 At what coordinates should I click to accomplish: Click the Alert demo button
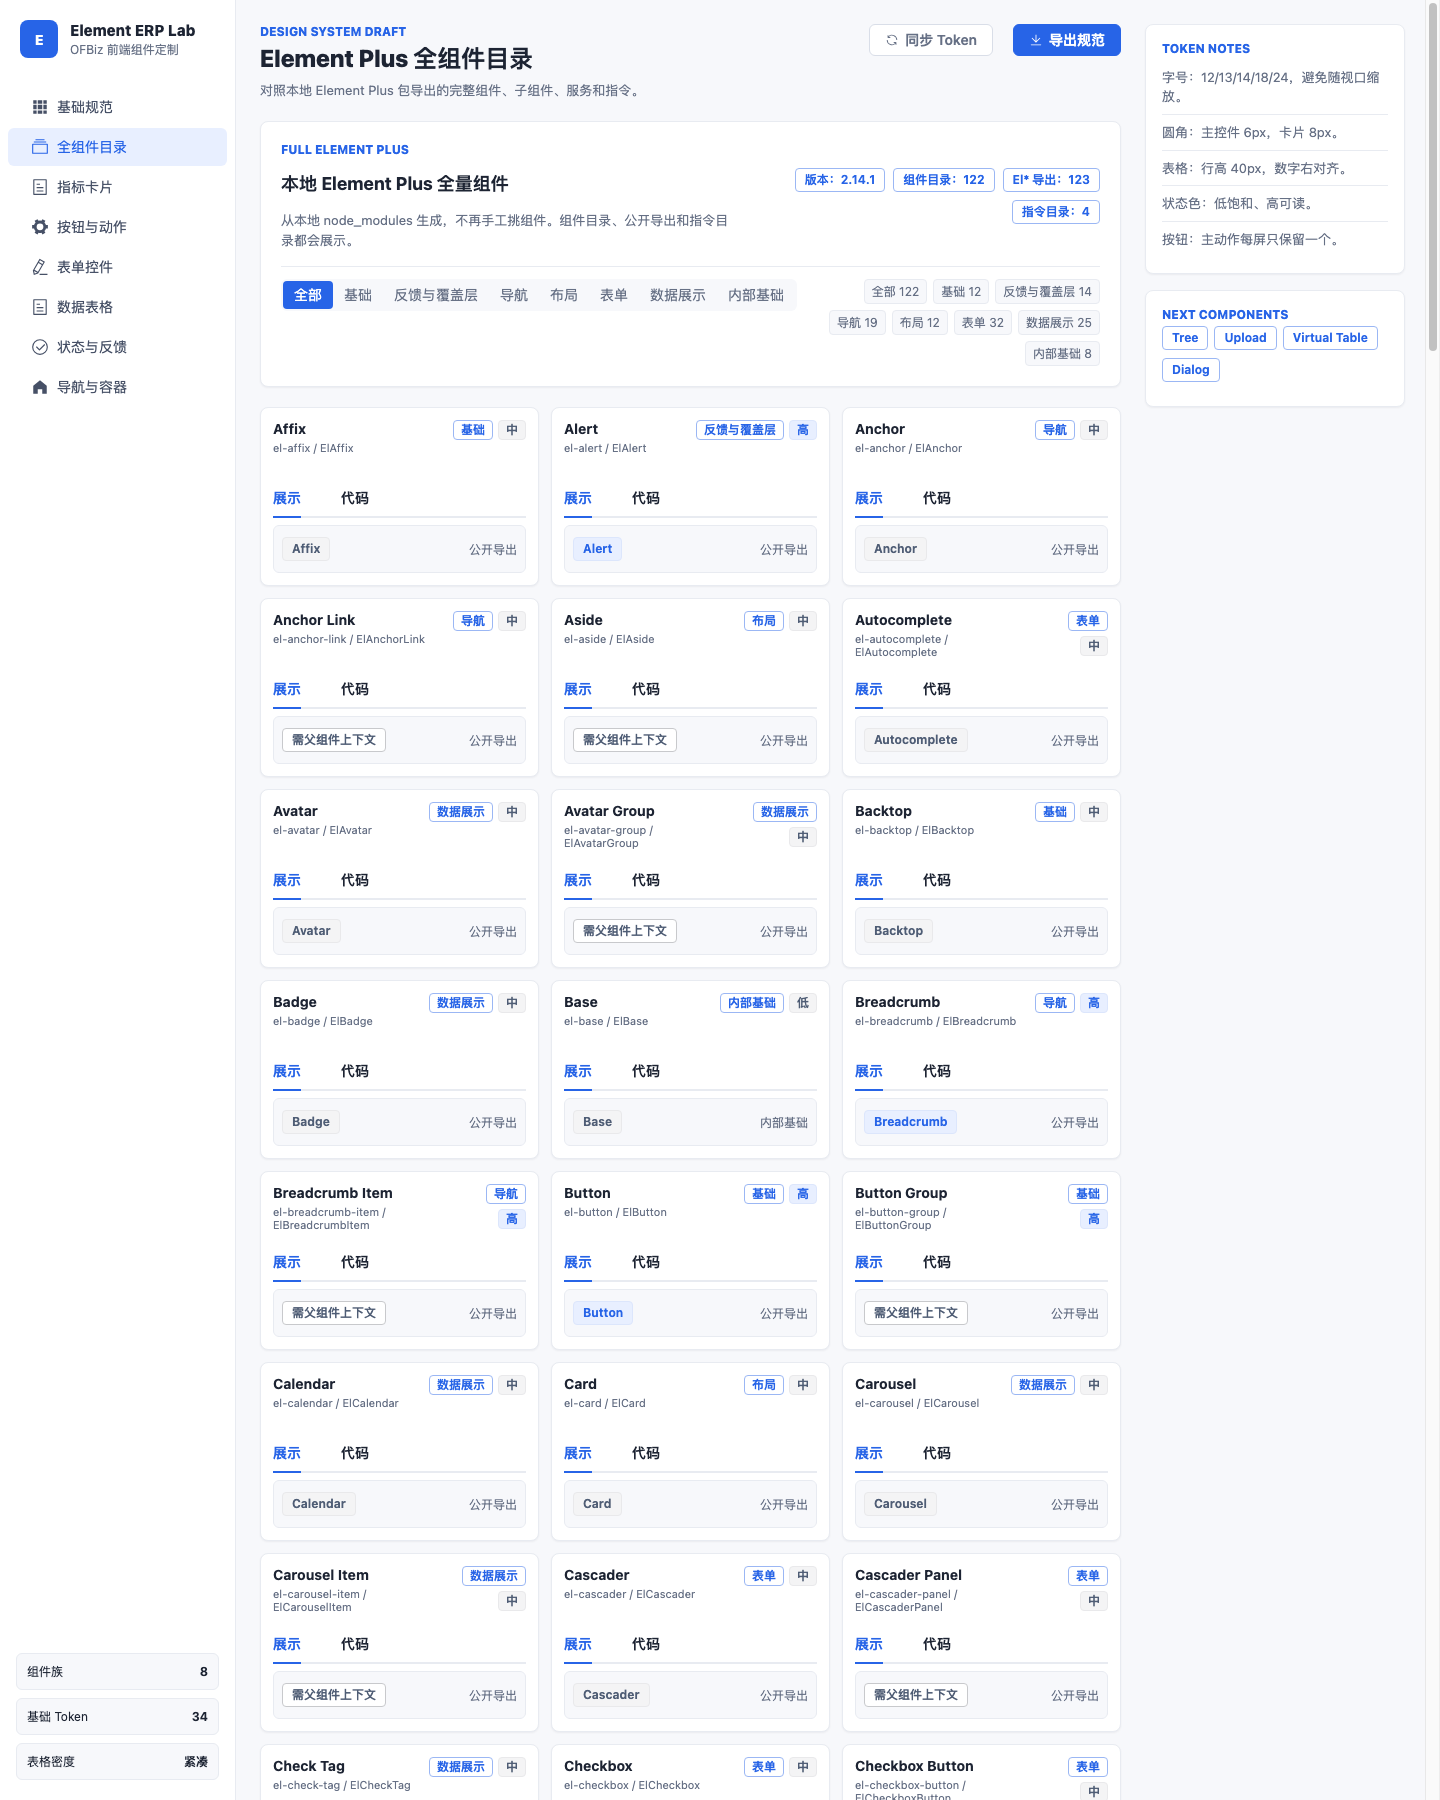click(598, 549)
